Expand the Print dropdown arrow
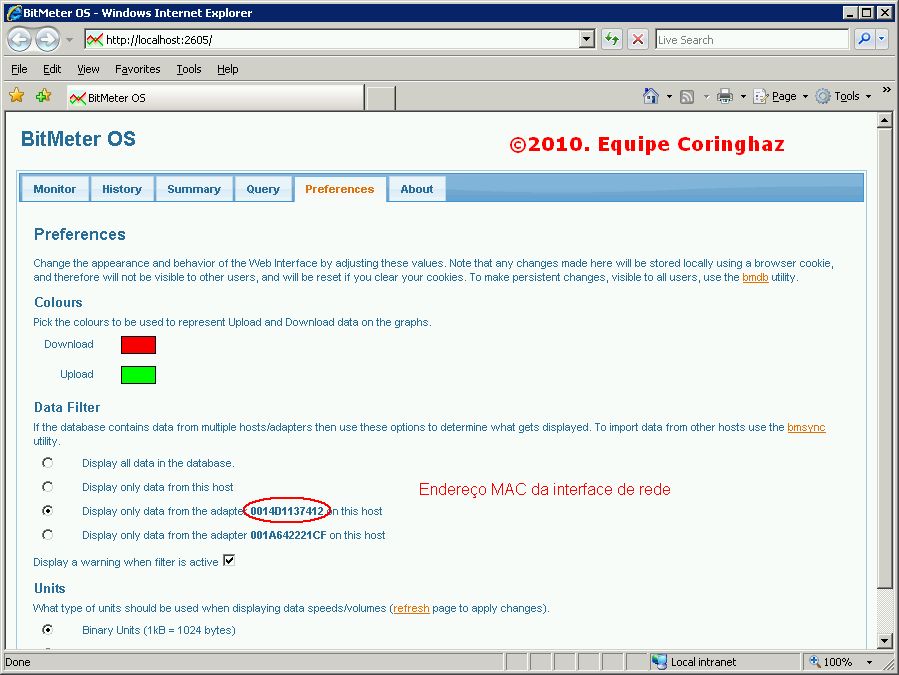The width and height of the screenshot is (899, 675). click(743, 96)
